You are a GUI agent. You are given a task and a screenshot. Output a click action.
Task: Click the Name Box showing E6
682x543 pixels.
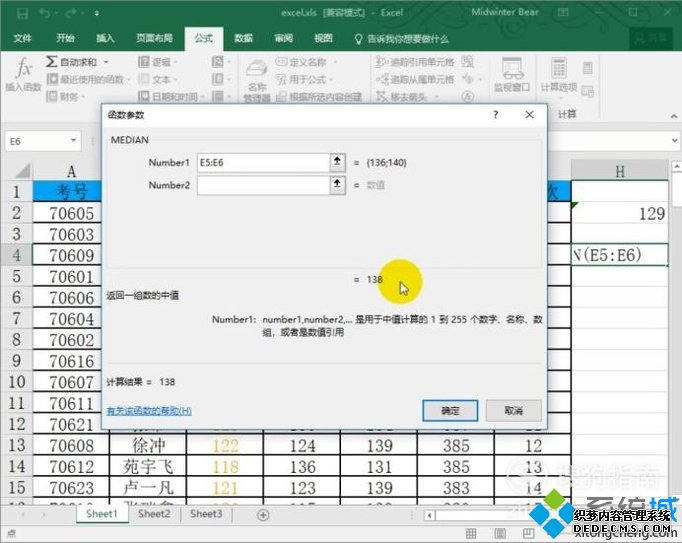click(x=37, y=141)
